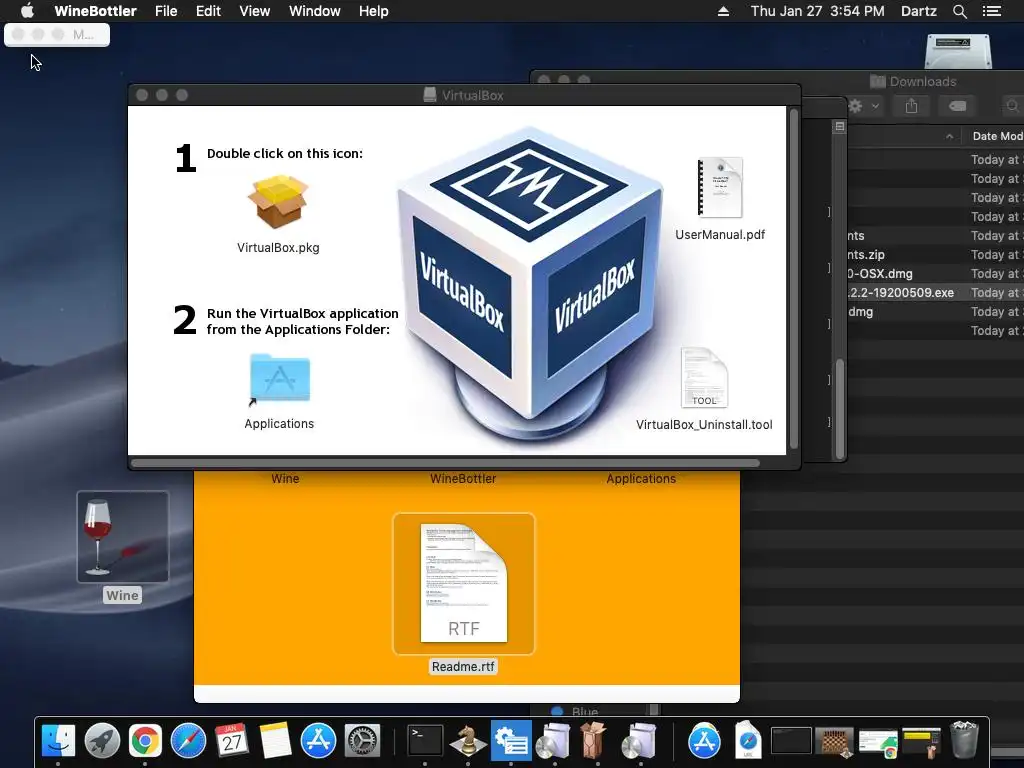Open the VirtualBox.pkg installer package icon
The image size is (1024, 768).
278,202
